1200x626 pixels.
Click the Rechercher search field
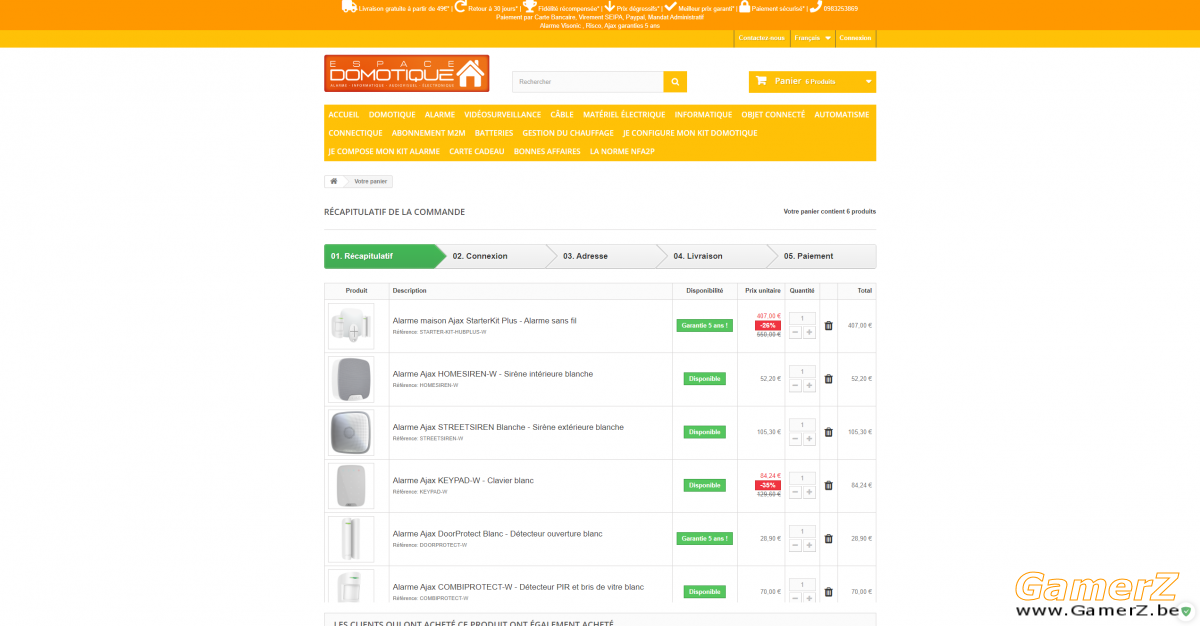(588, 82)
